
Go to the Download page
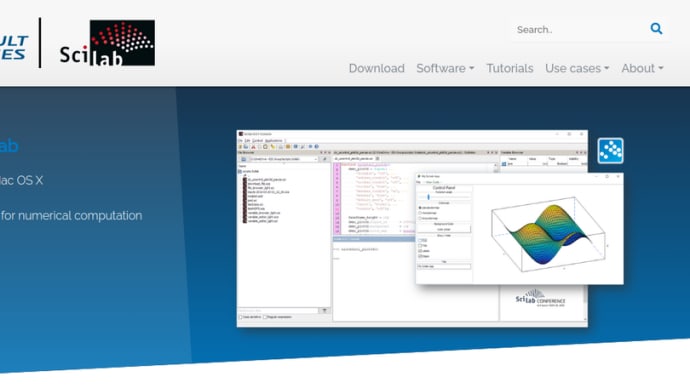coord(377,69)
